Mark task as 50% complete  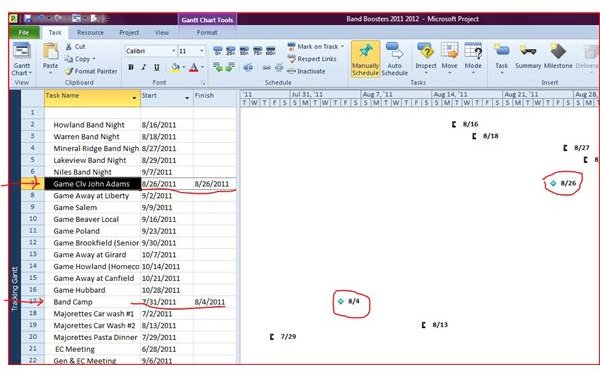coord(244,51)
